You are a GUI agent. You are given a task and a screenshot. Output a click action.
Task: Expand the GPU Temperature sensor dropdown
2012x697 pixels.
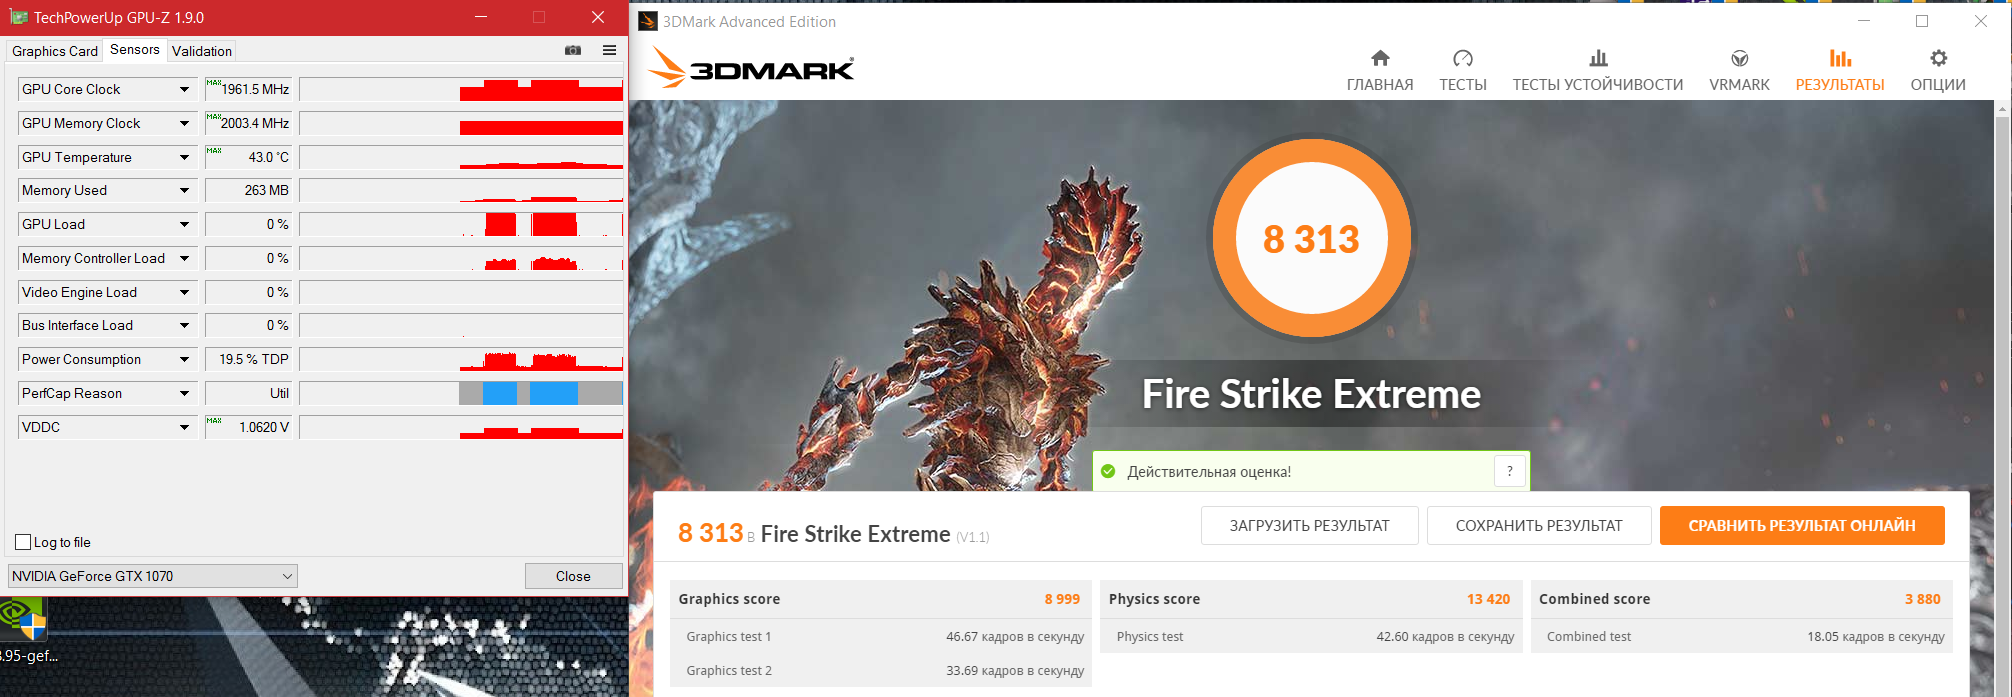(184, 157)
